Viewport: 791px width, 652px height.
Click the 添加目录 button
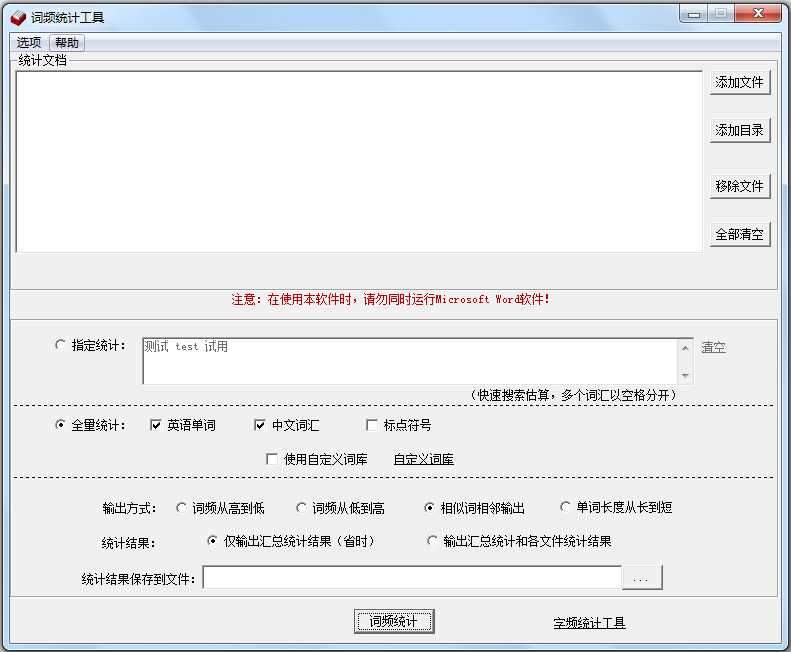point(740,130)
